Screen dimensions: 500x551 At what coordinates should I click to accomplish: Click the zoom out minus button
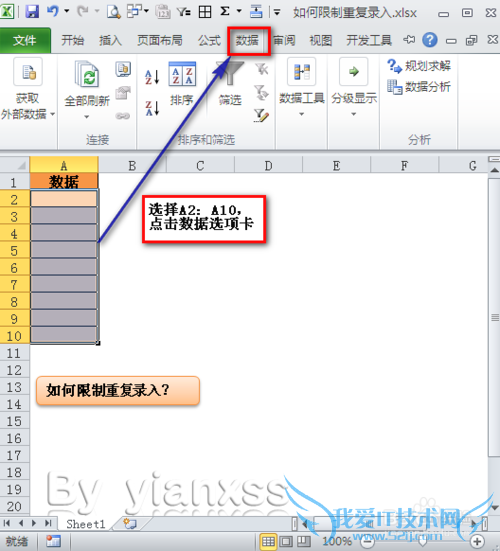368,542
